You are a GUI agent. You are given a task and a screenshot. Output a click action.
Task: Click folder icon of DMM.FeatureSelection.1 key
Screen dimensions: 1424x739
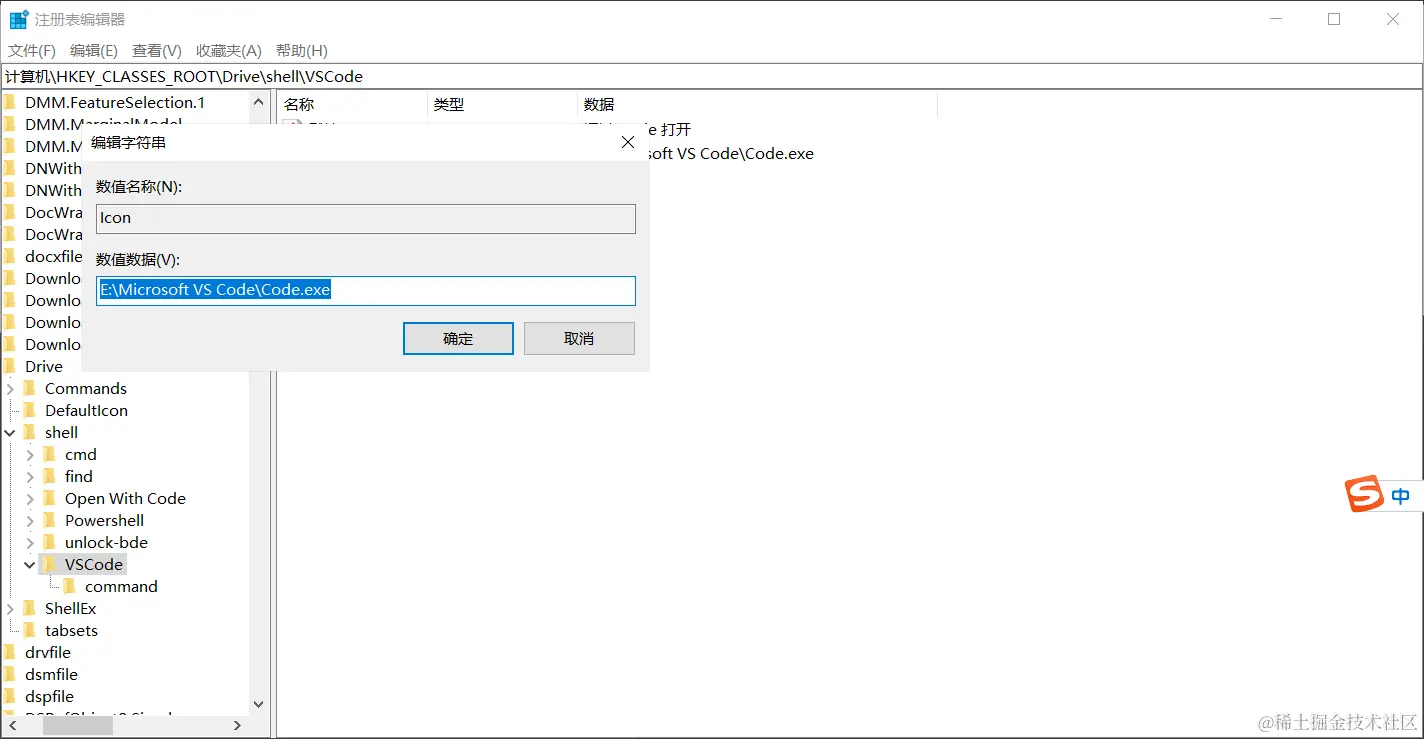(10, 102)
